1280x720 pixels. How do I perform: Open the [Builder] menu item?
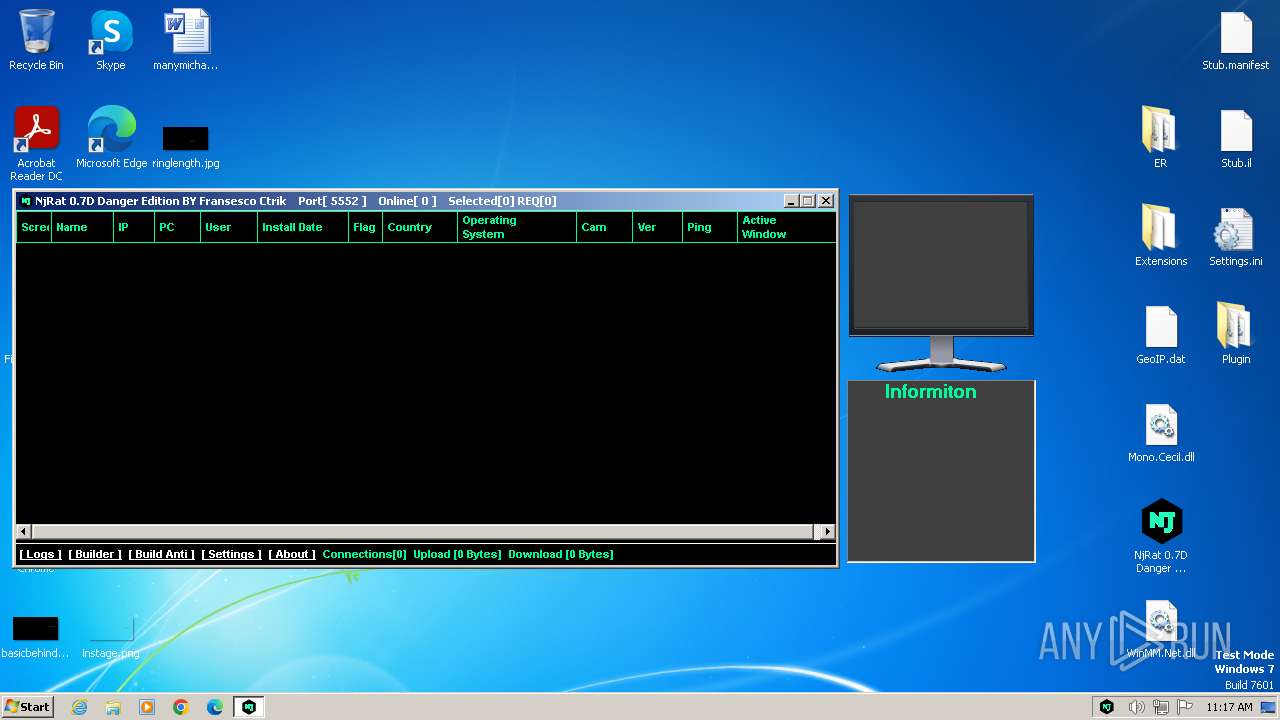click(95, 554)
